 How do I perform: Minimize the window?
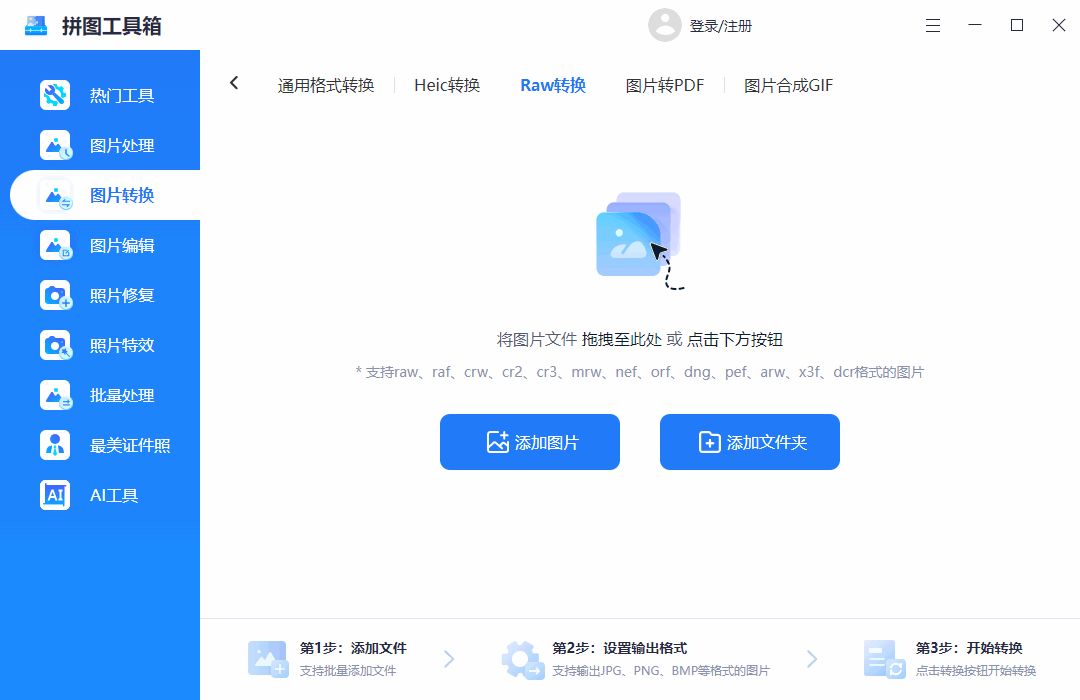point(975,25)
